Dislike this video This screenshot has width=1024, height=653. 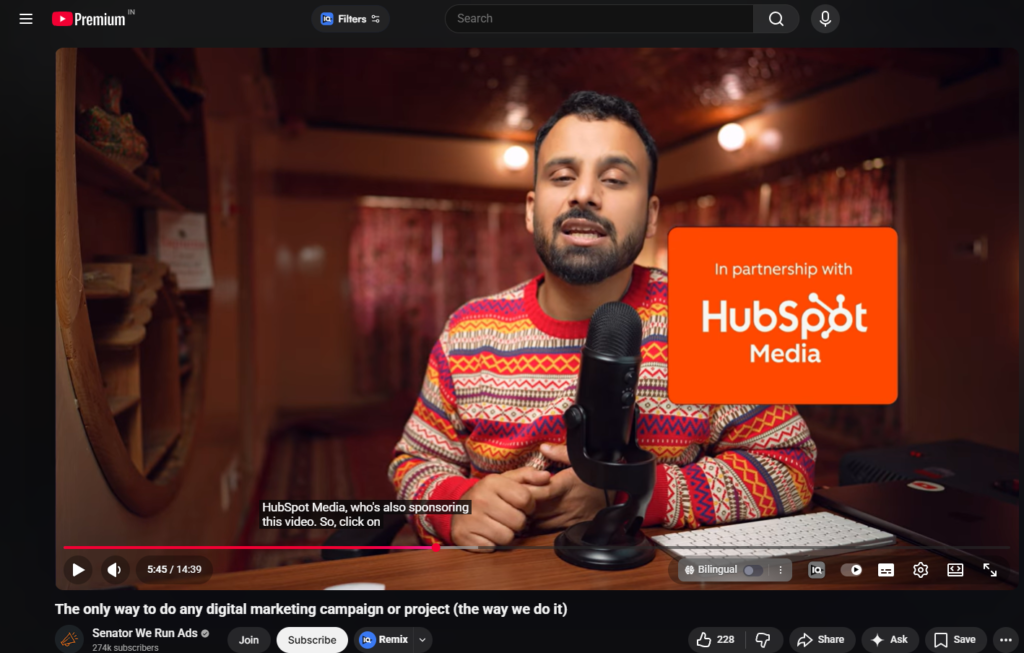[x=762, y=640]
